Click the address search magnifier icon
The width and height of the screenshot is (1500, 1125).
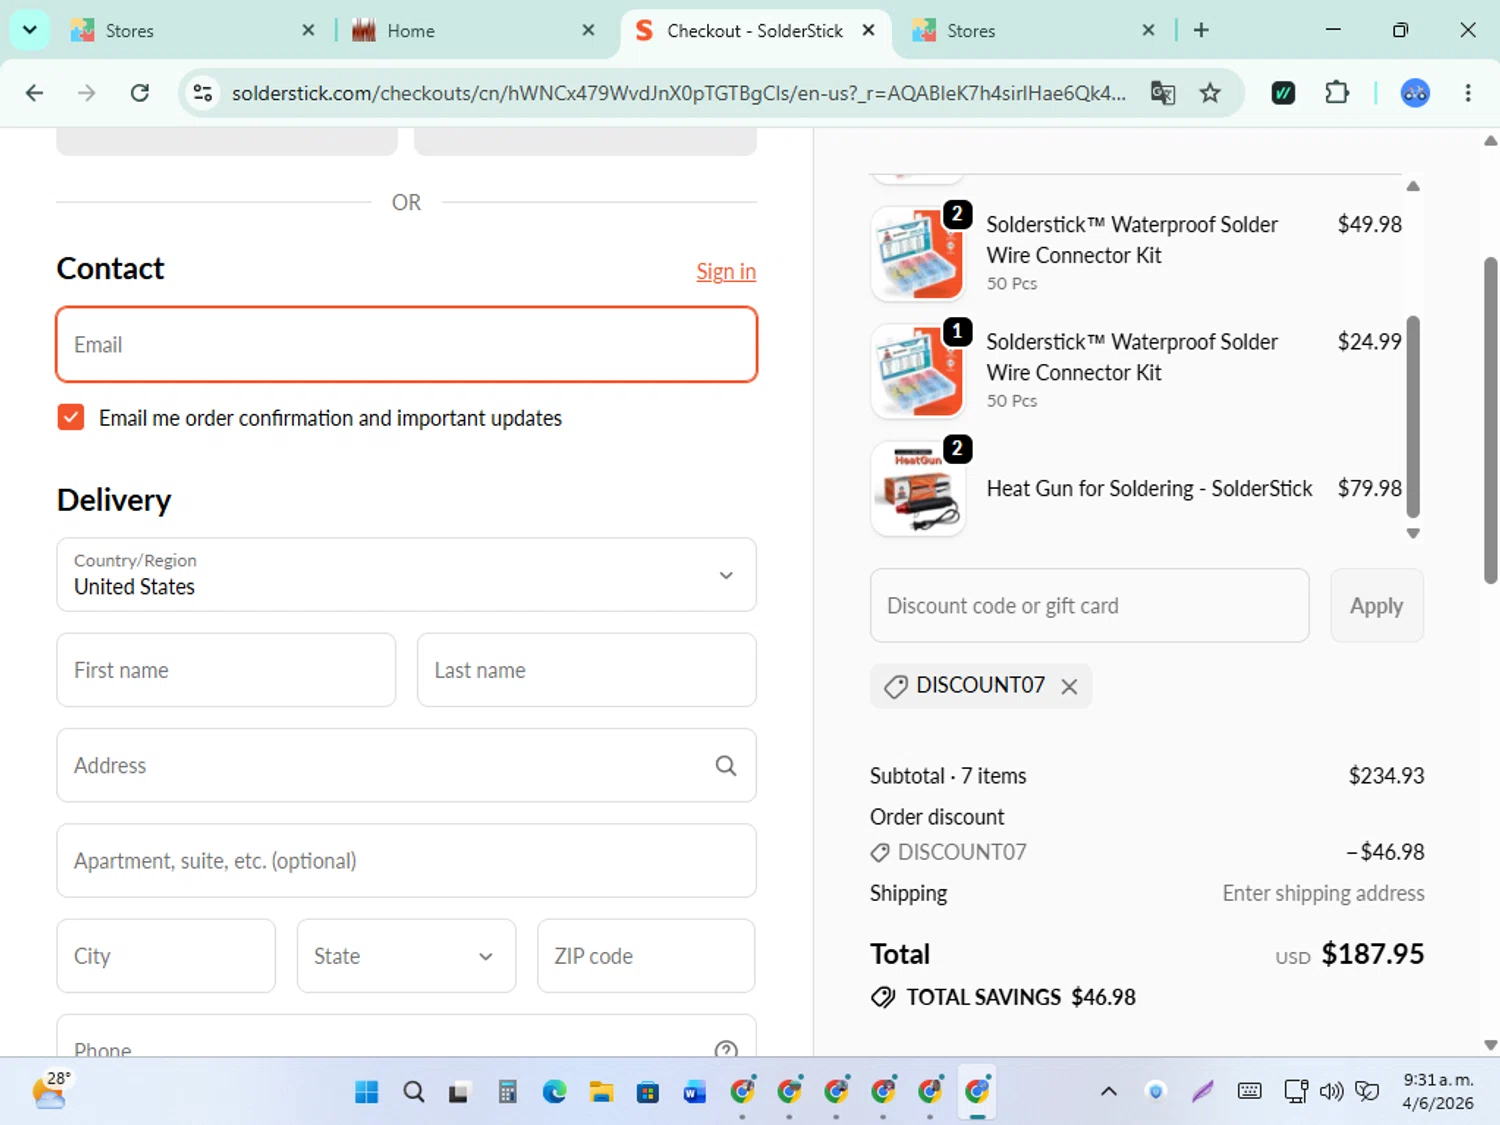726,765
